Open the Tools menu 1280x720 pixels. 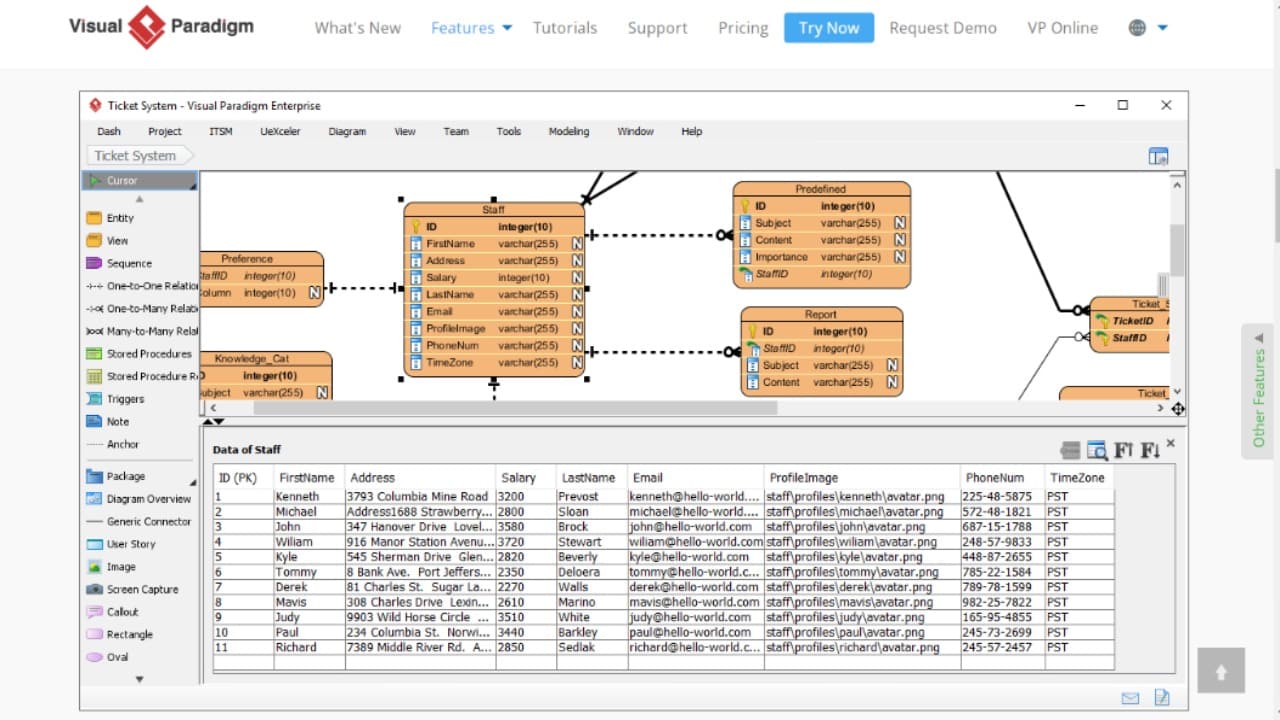[509, 131]
